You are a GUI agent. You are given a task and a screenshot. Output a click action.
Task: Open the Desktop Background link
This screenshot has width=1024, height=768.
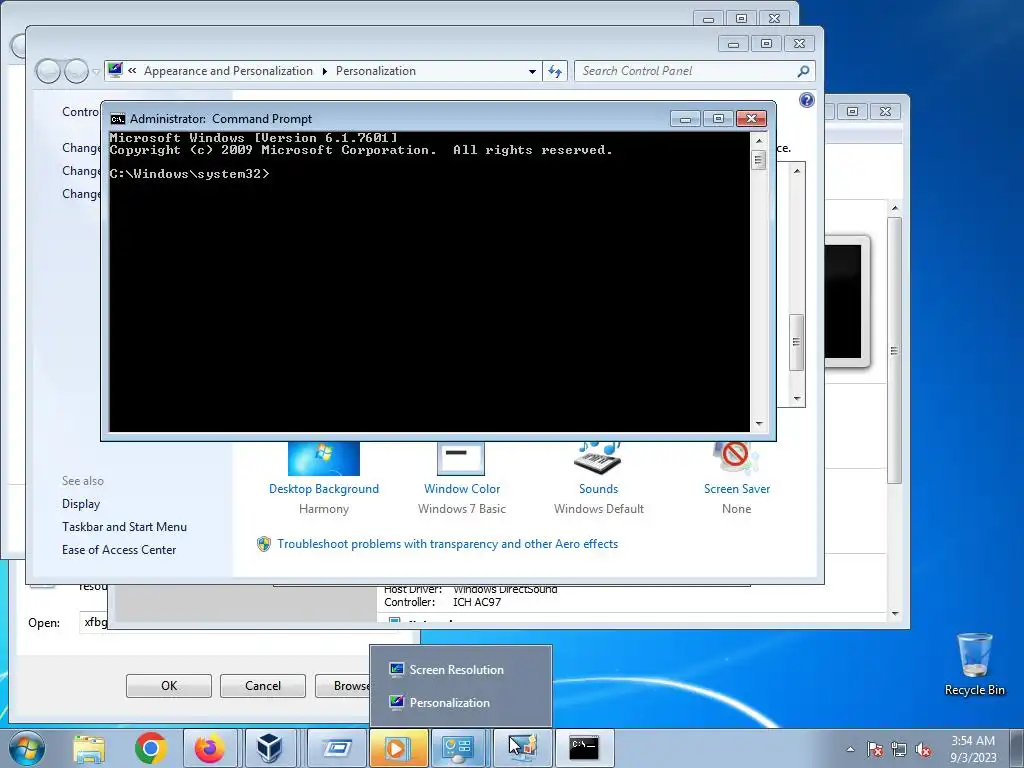pyautogui.click(x=324, y=488)
